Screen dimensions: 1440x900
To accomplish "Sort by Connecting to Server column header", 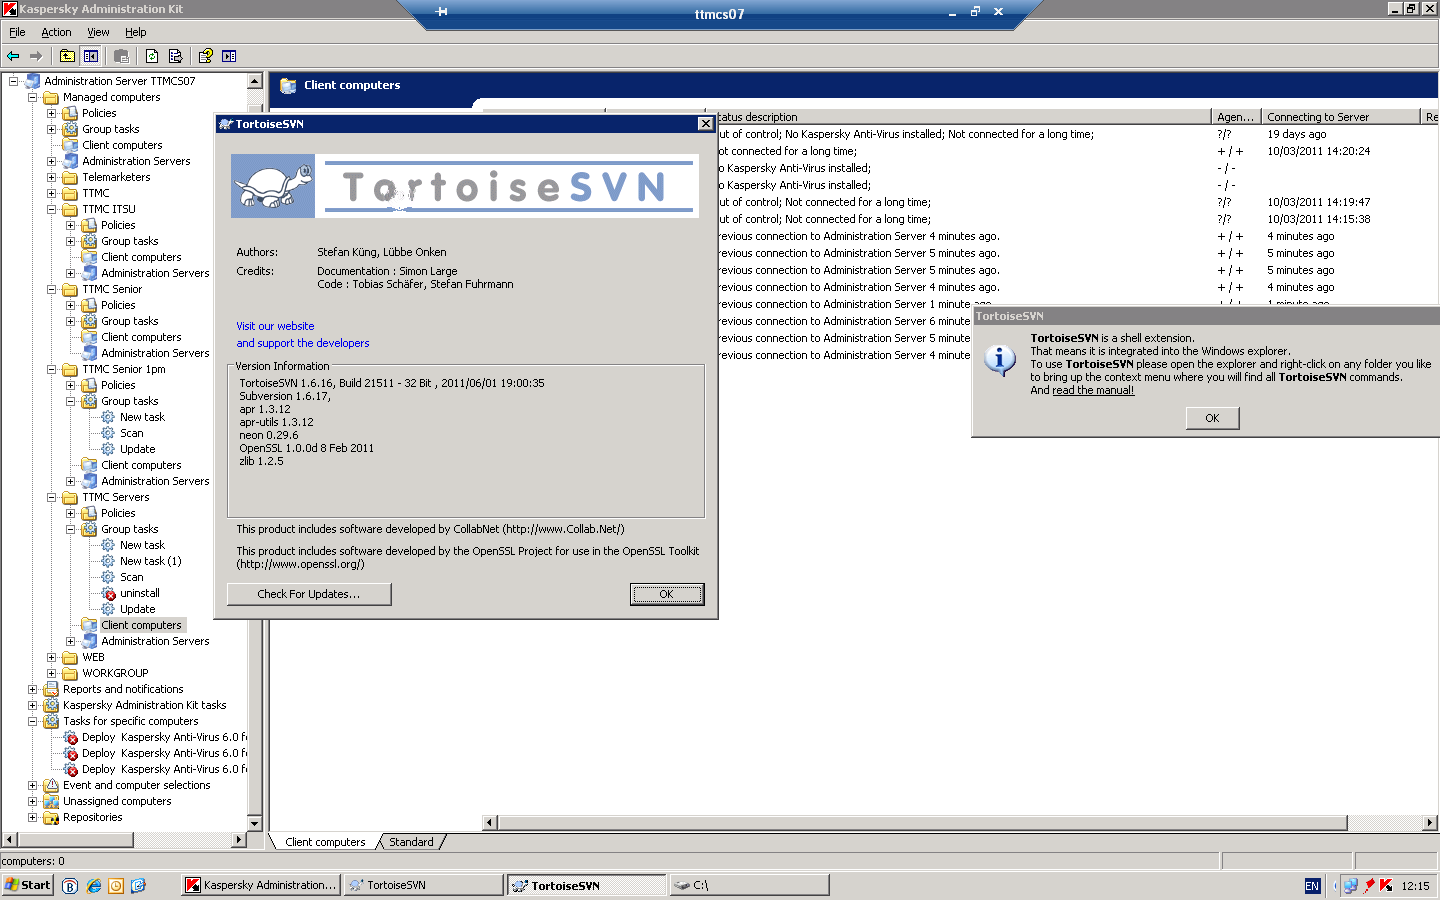I will point(1340,117).
